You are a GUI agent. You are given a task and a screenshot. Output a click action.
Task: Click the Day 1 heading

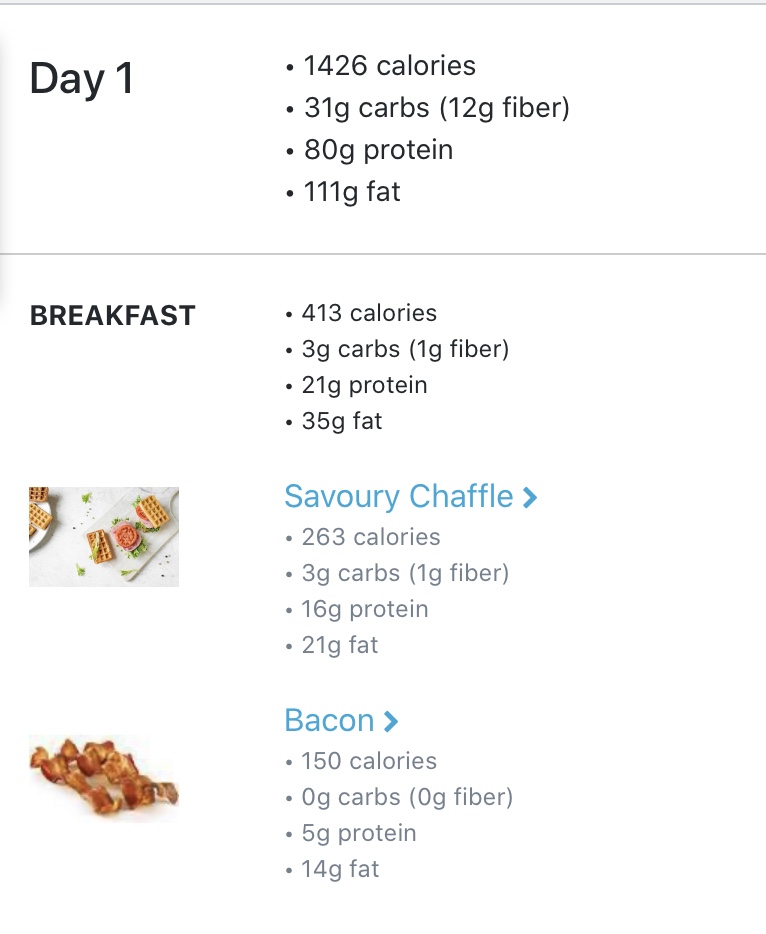point(82,79)
